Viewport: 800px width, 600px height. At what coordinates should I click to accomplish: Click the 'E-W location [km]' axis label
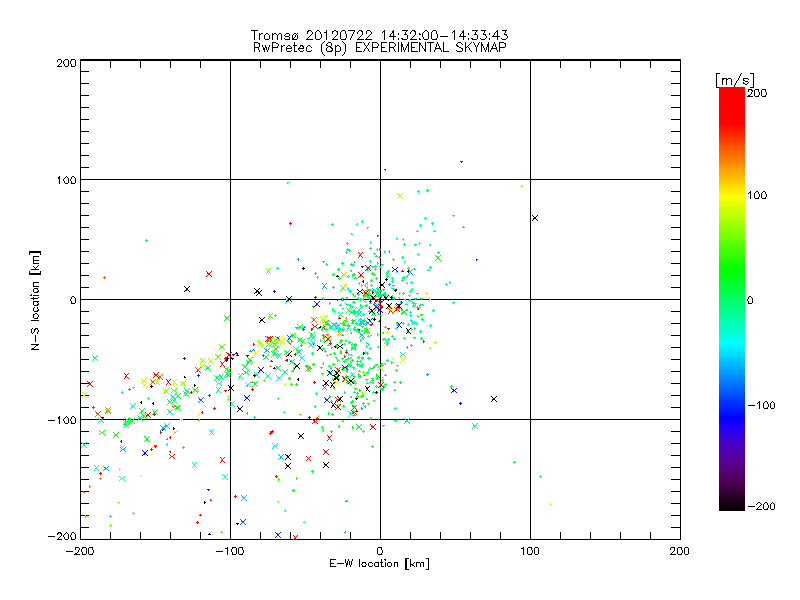379,564
